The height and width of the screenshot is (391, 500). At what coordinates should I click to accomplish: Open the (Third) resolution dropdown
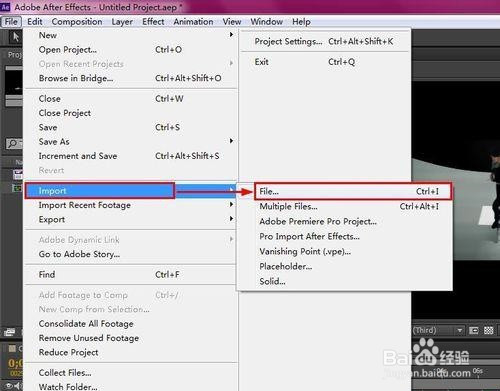pyautogui.click(x=438, y=330)
